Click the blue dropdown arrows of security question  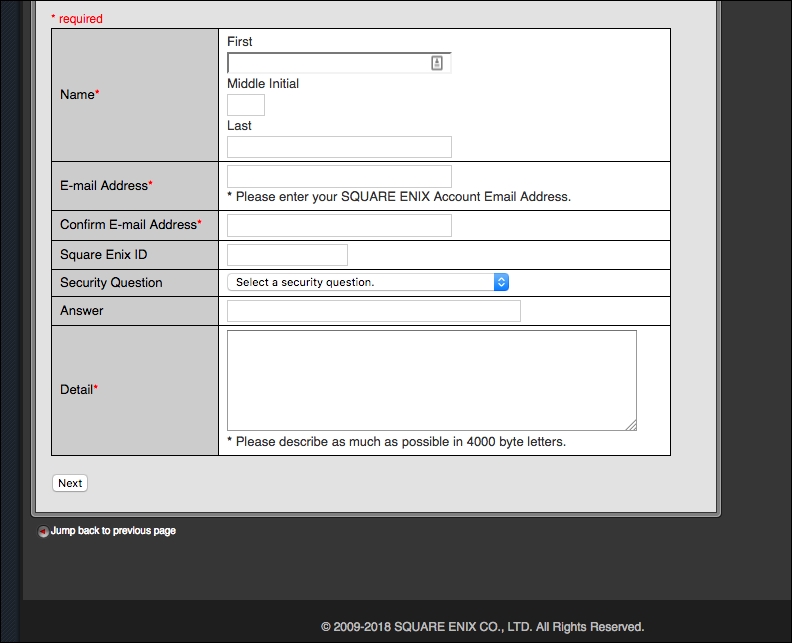(501, 282)
